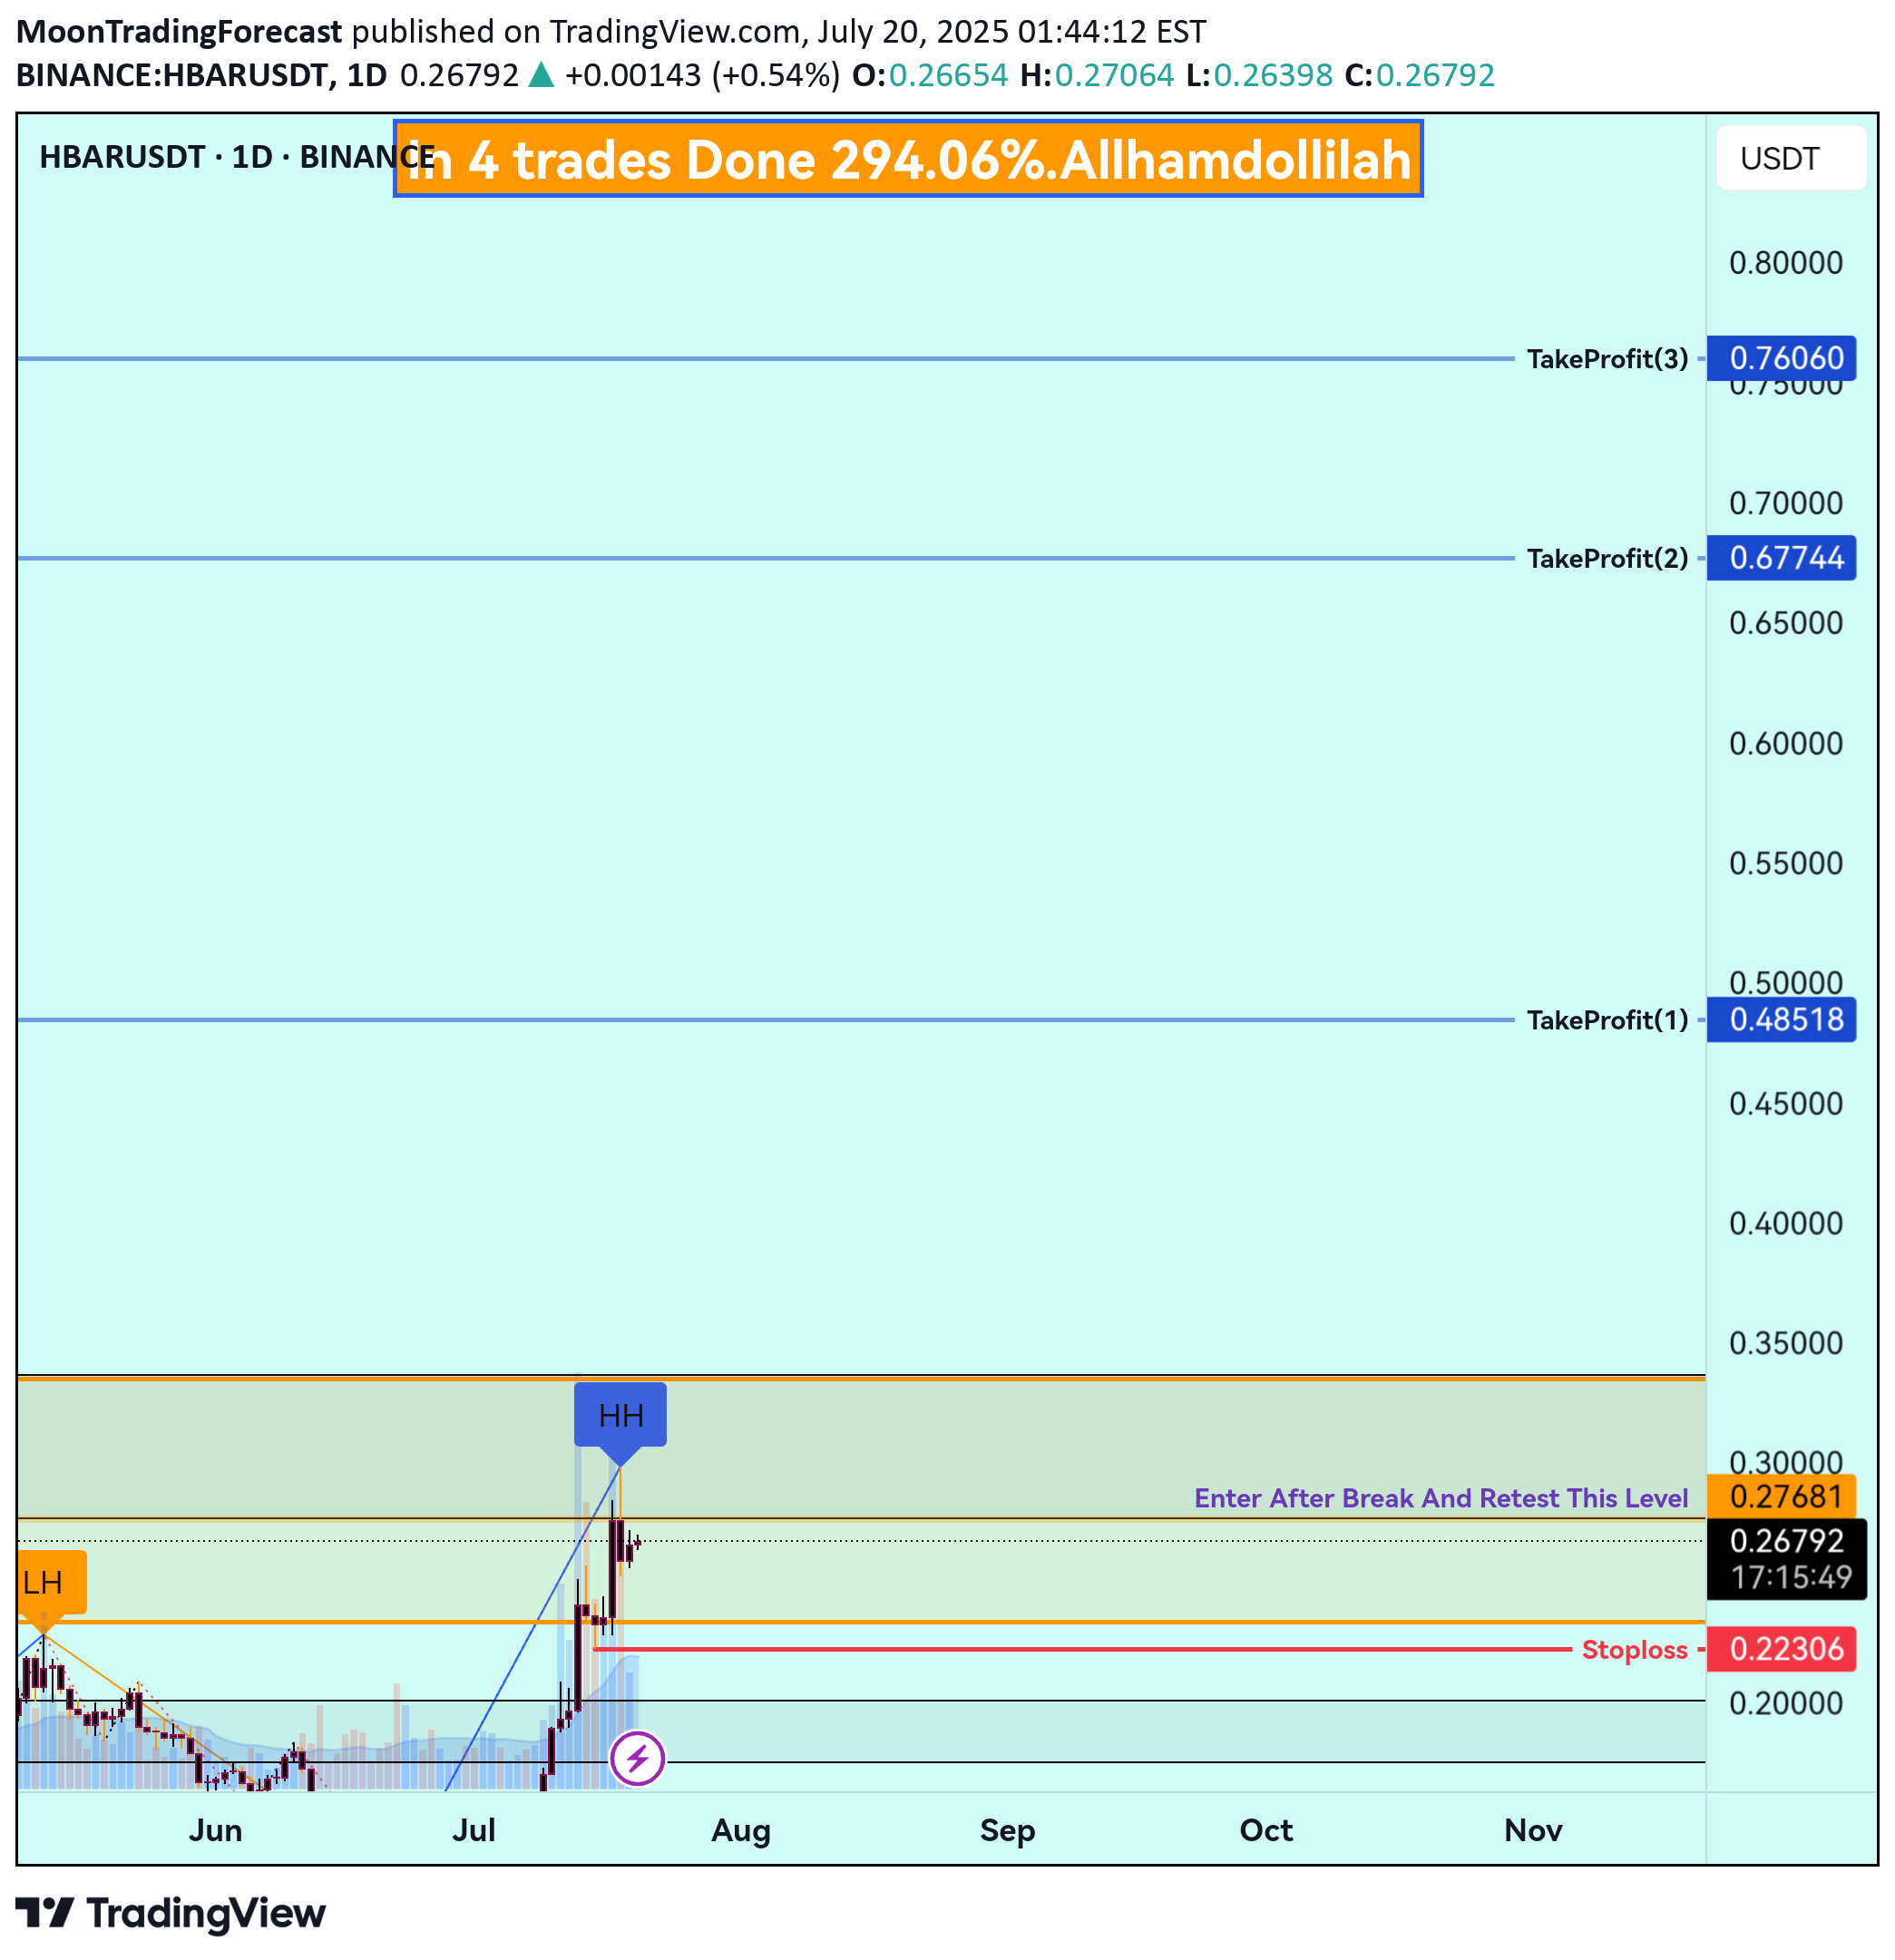
Task: Click the 'TakeProfit(3)' line label
Action: click(x=1607, y=358)
